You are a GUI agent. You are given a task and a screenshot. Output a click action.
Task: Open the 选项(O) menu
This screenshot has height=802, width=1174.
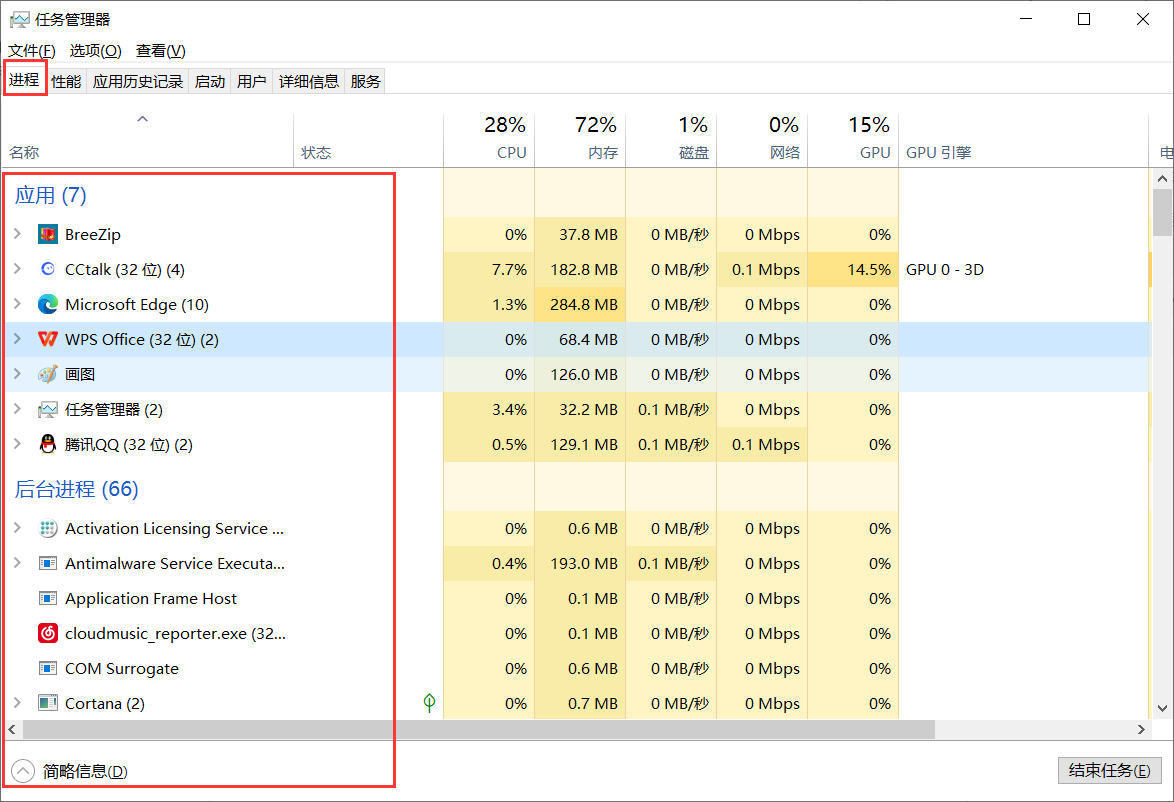tap(96, 51)
